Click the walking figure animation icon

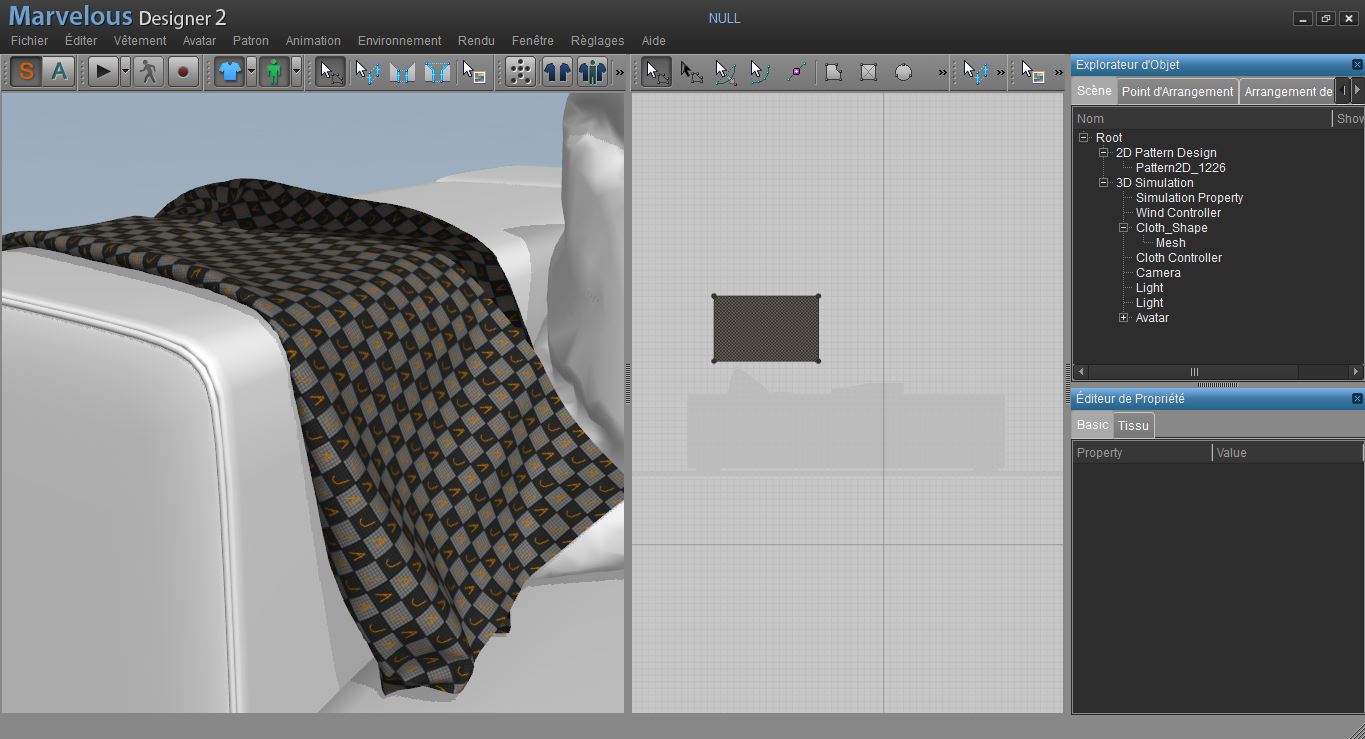tap(148, 72)
